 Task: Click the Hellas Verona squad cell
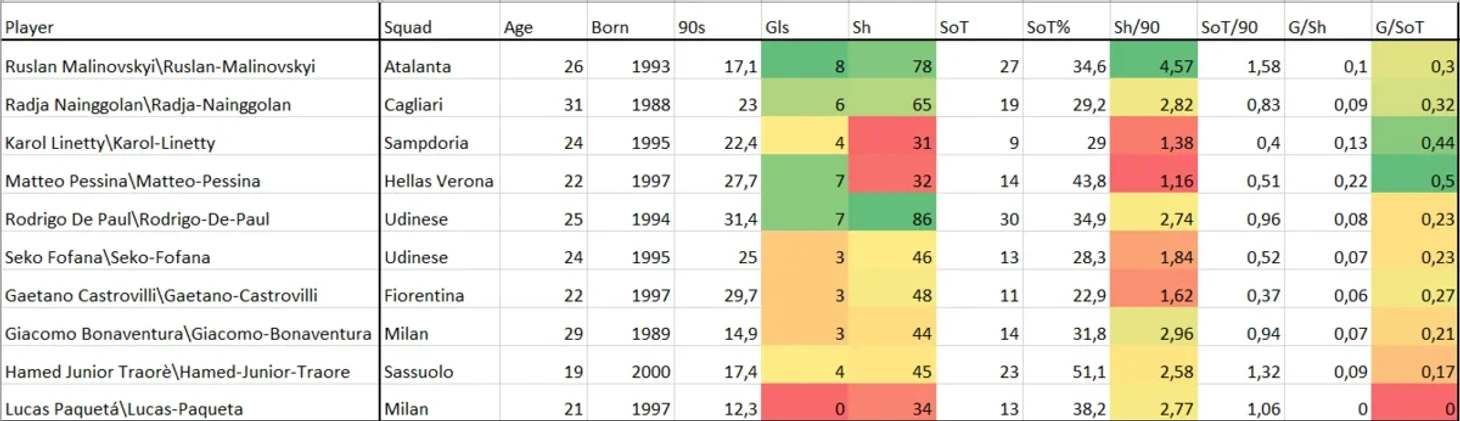point(438,181)
